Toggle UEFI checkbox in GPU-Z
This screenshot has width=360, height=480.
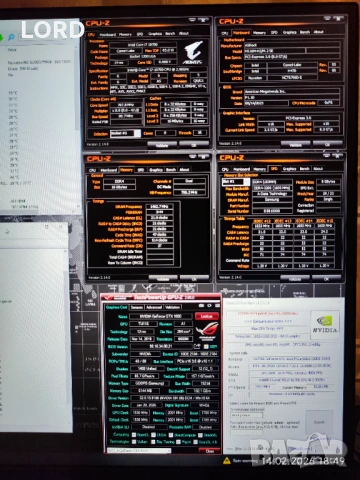point(206,347)
